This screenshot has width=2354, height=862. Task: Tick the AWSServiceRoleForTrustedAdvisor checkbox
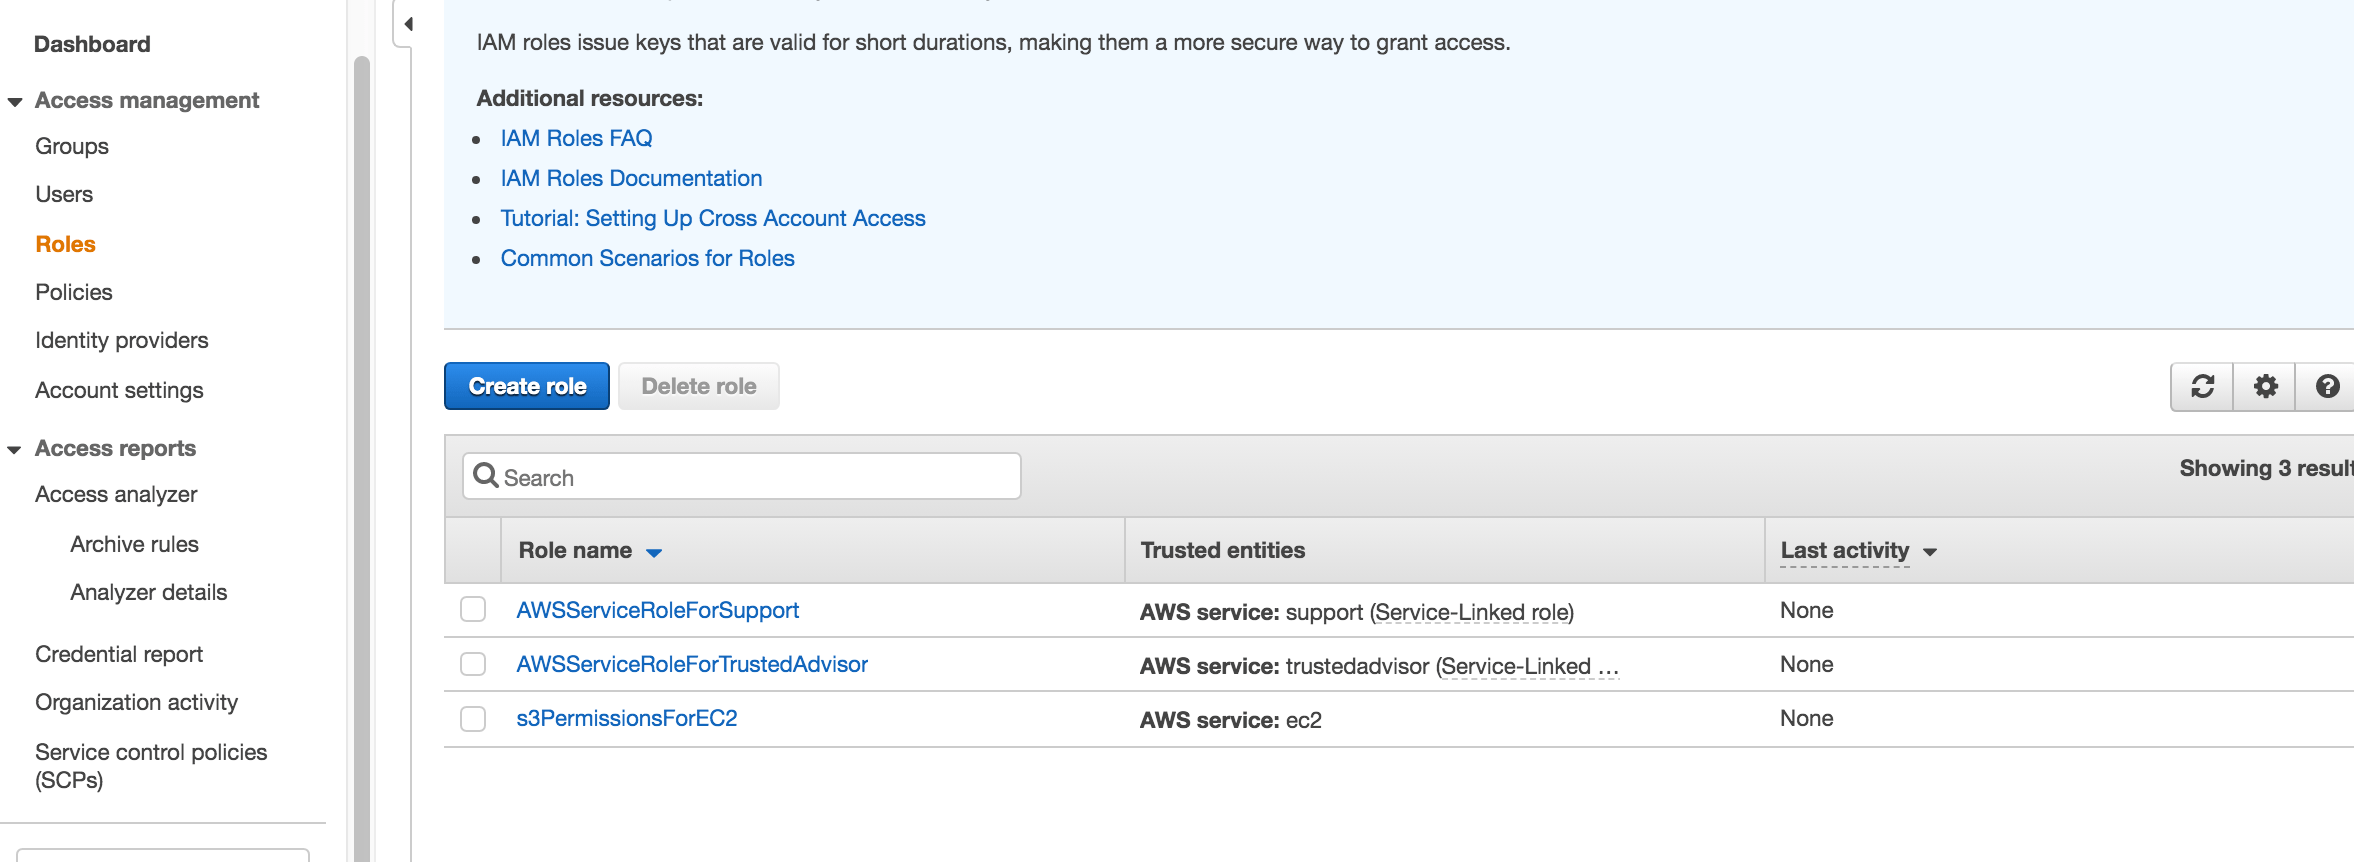click(x=473, y=664)
